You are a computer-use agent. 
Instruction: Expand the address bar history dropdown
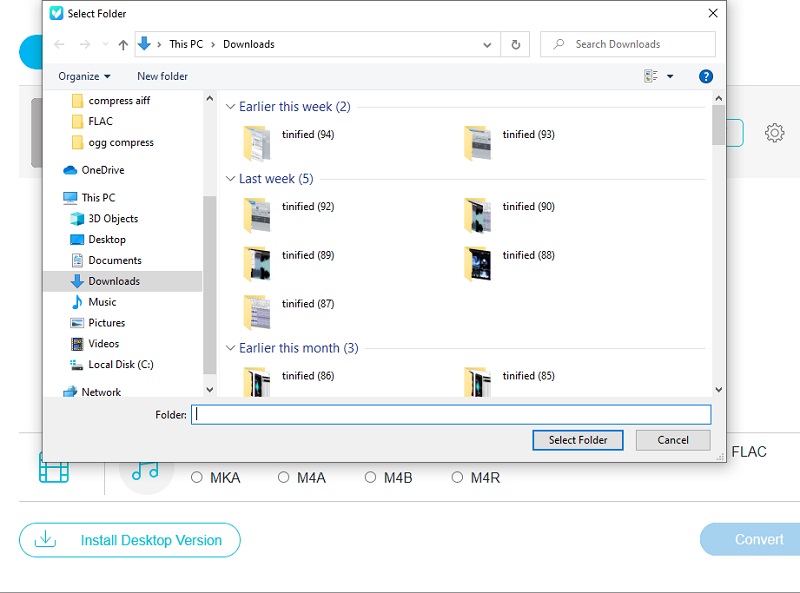click(x=487, y=44)
